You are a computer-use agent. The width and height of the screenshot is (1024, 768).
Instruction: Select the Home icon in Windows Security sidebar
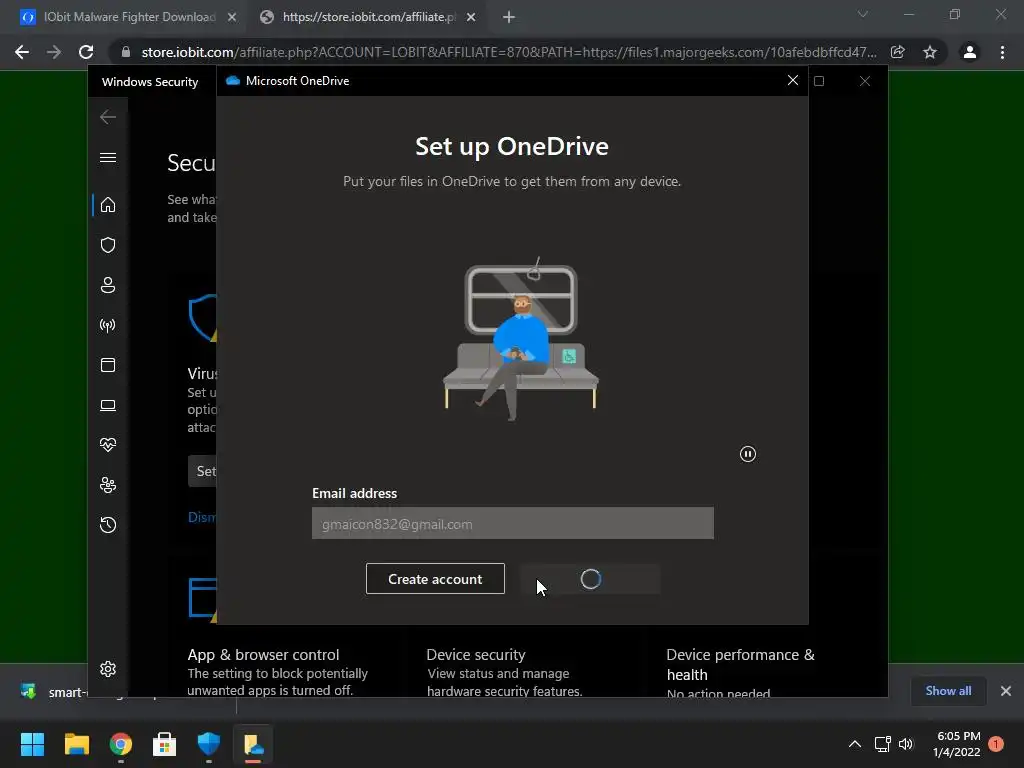(x=108, y=205)
